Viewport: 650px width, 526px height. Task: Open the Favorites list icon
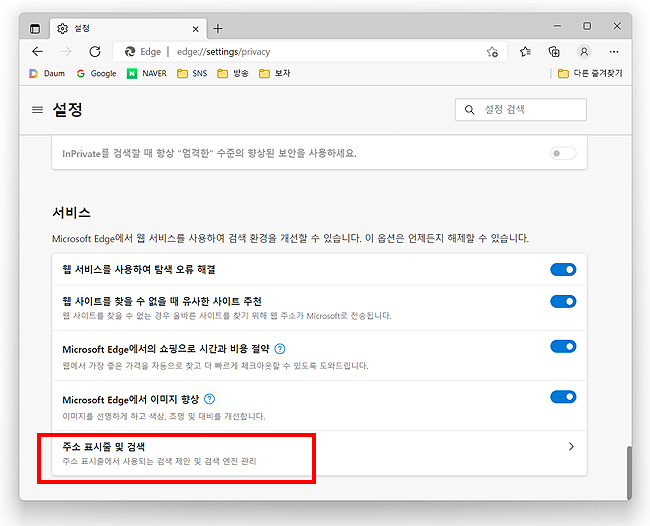click(x=525, y=51)
